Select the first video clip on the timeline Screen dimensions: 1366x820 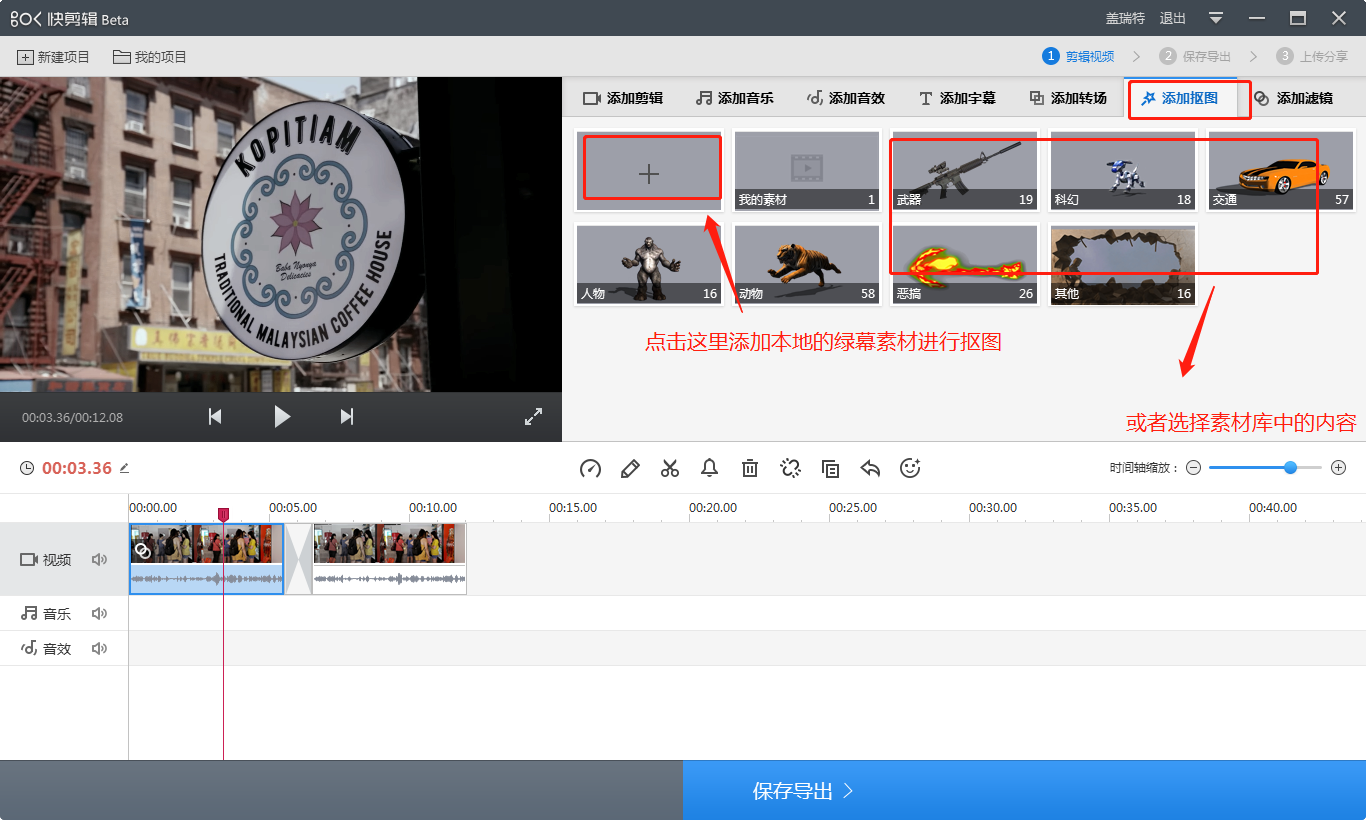click(x=206, y=559)
